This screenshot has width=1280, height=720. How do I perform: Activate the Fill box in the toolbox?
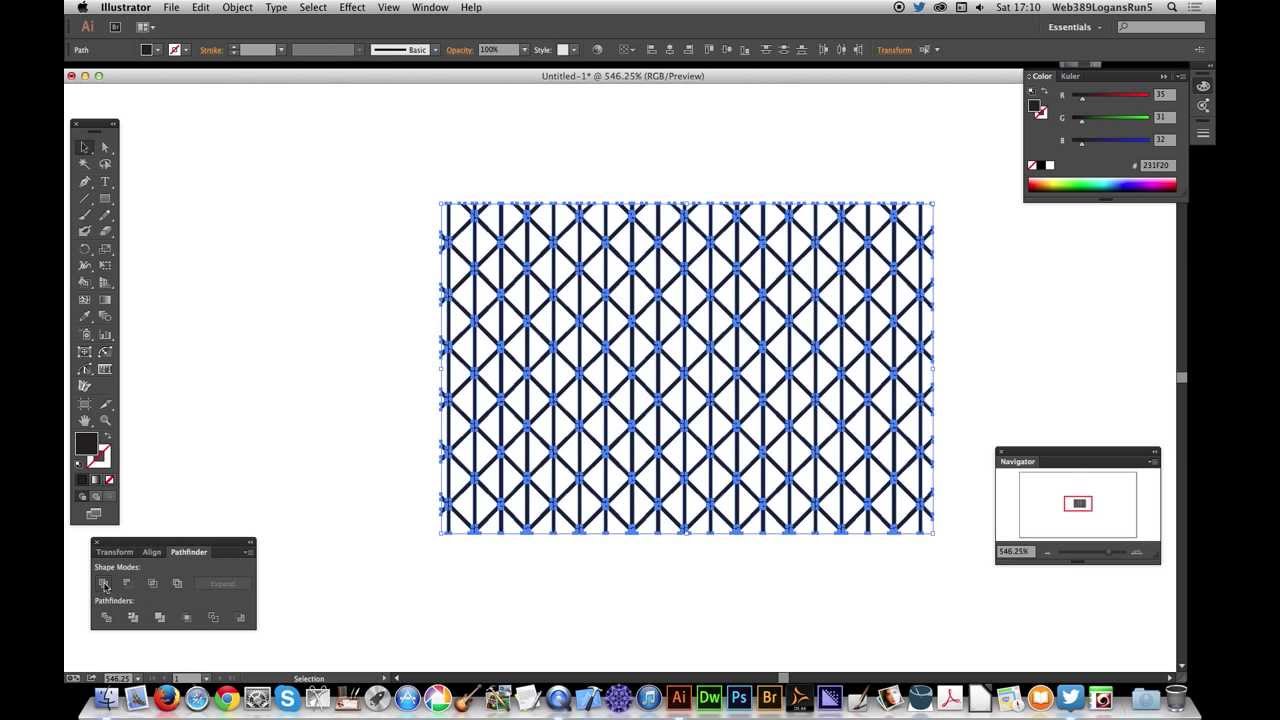point(86,445)
